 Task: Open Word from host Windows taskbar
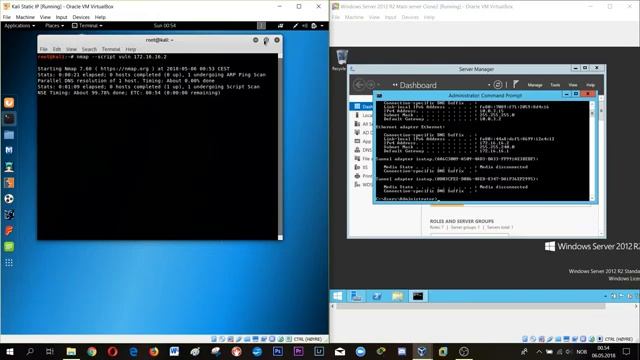(x=174, y=351)
